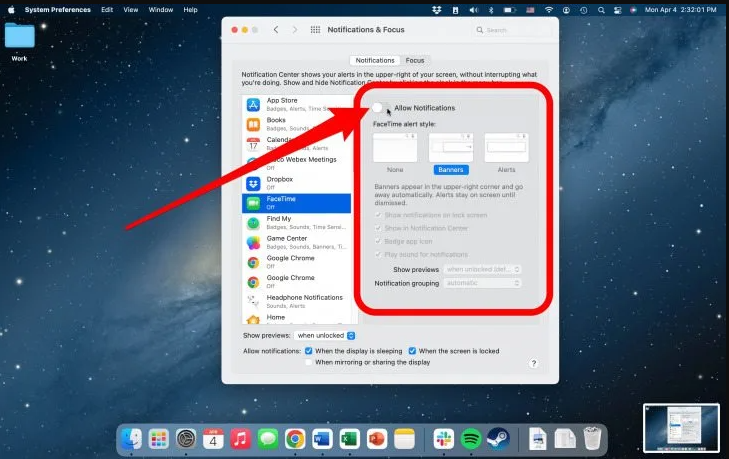Screen dimensions: 729x459
Task: Select Headphone Notifications in the app list
Action: click(296, 301)
